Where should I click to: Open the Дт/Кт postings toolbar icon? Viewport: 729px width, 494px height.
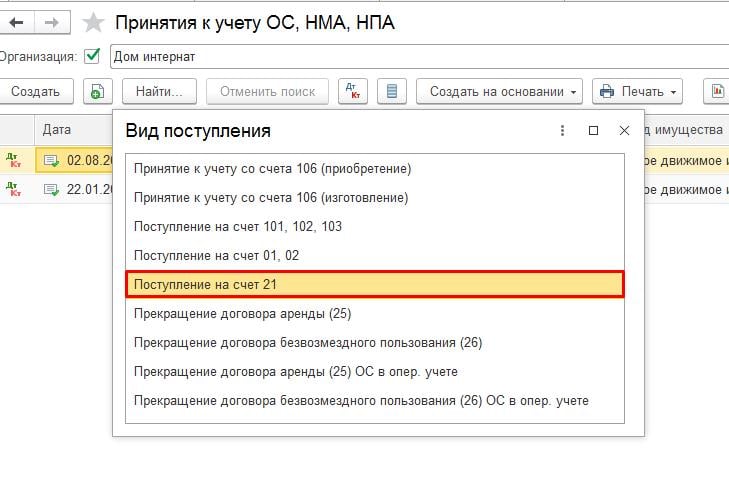(352, 92)
